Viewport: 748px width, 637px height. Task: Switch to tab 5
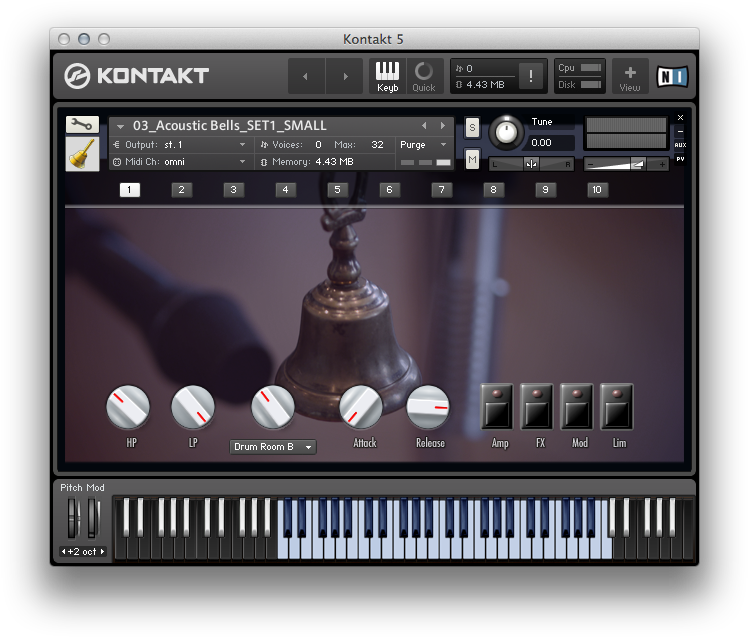[337, 190]
